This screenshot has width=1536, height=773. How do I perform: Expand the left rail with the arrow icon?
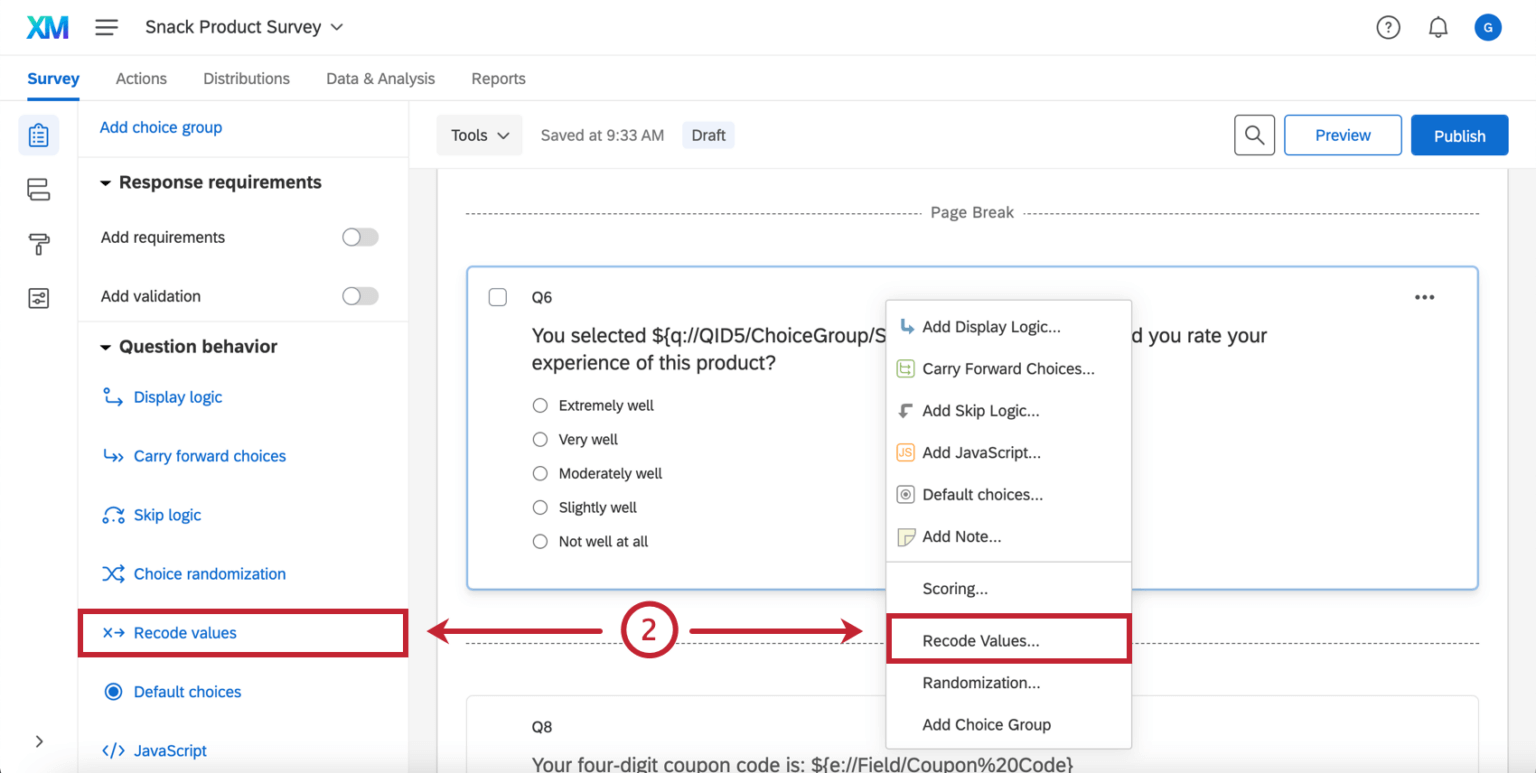pyautogui.click(x=39, y=741)
